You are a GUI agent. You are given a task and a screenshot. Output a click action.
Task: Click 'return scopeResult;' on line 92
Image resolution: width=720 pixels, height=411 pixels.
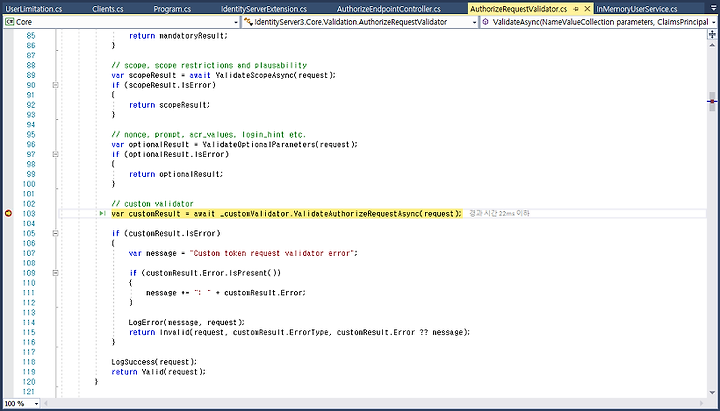coord(169,105)
